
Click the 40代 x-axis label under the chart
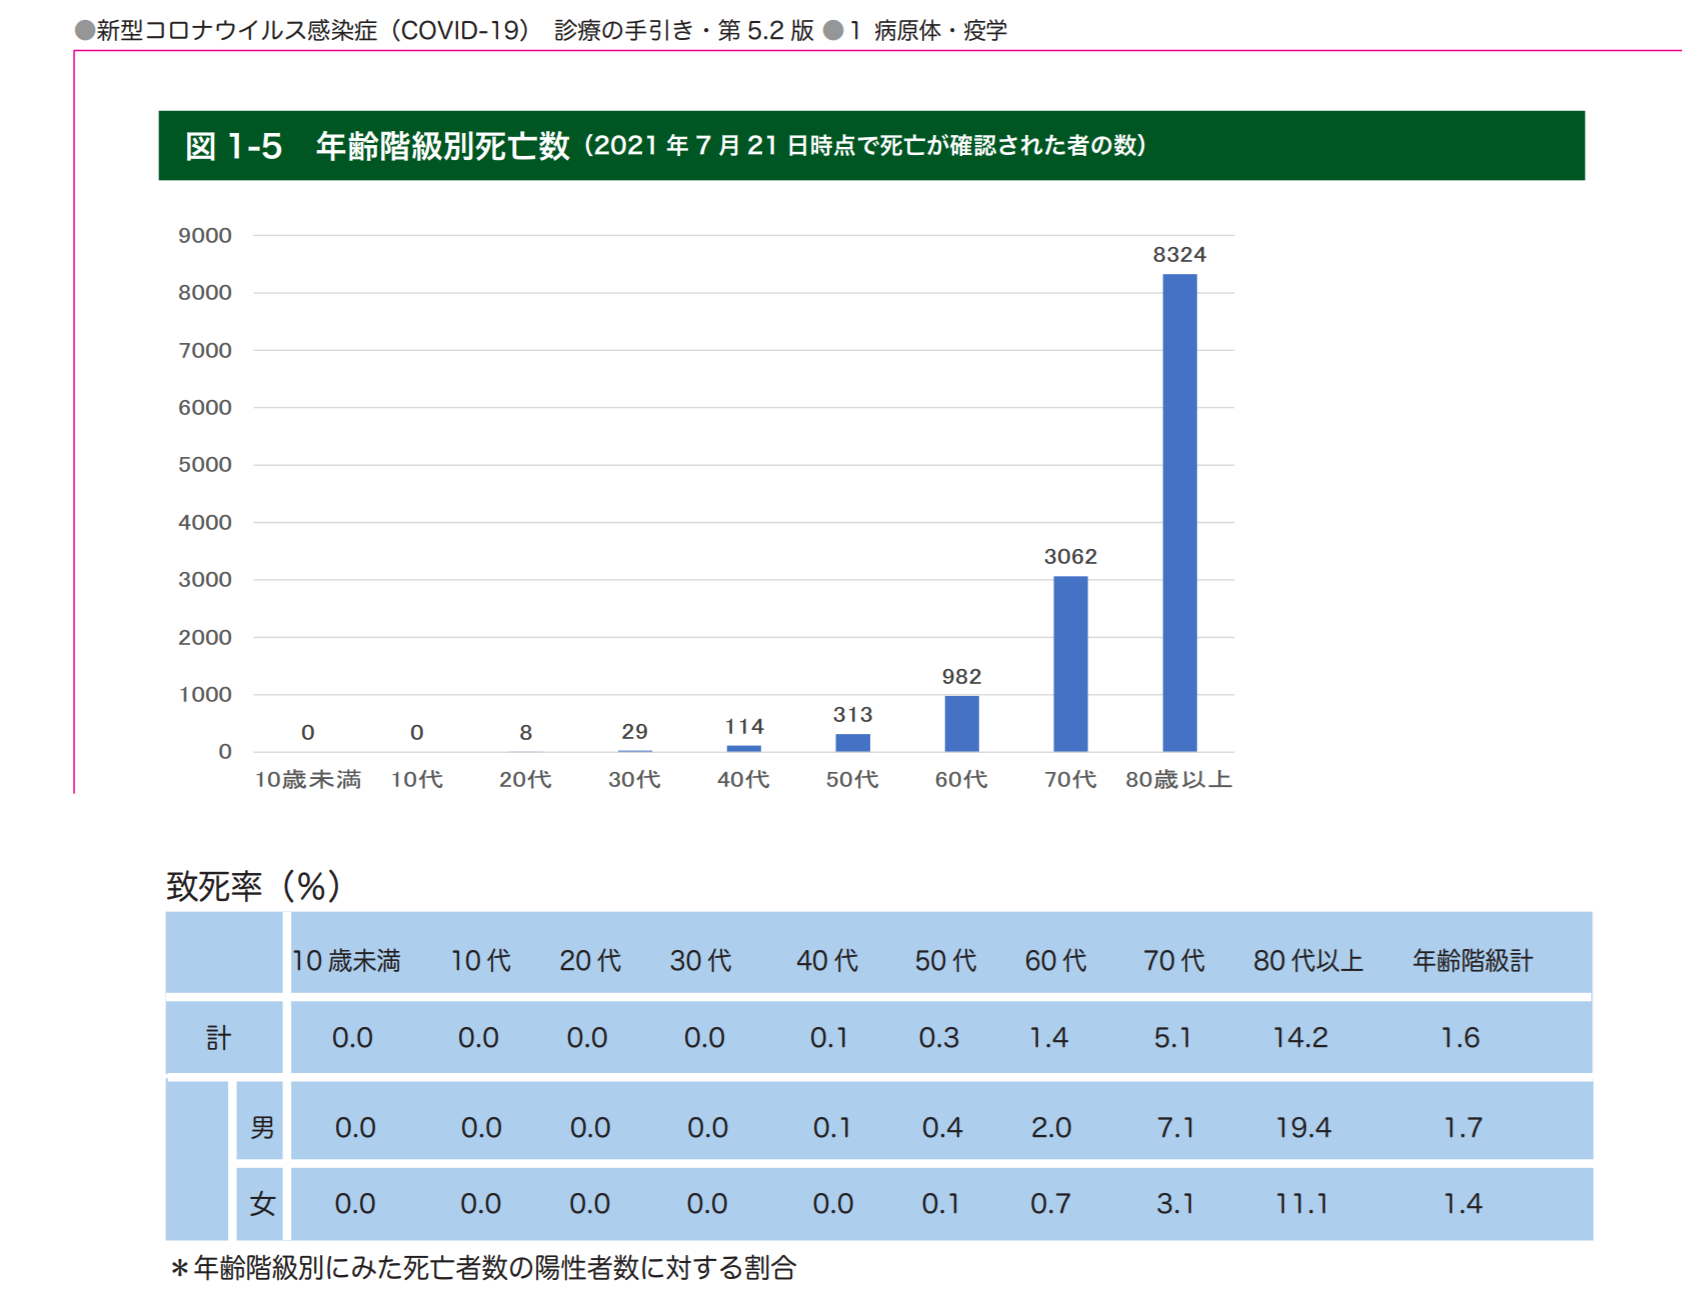pyautogui.click(x=743, y=780)
